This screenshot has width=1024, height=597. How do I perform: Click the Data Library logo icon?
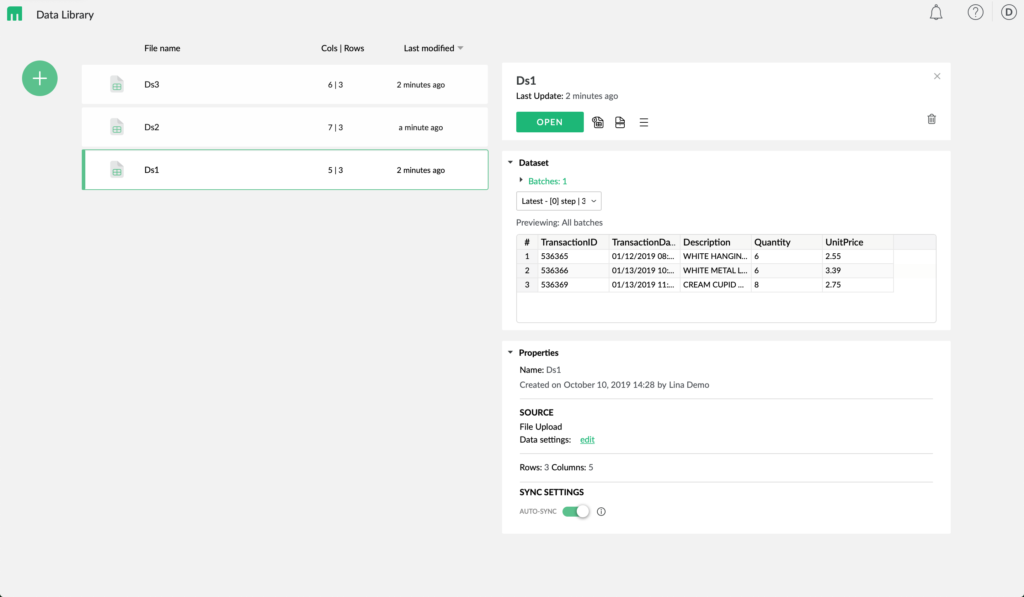14,13
